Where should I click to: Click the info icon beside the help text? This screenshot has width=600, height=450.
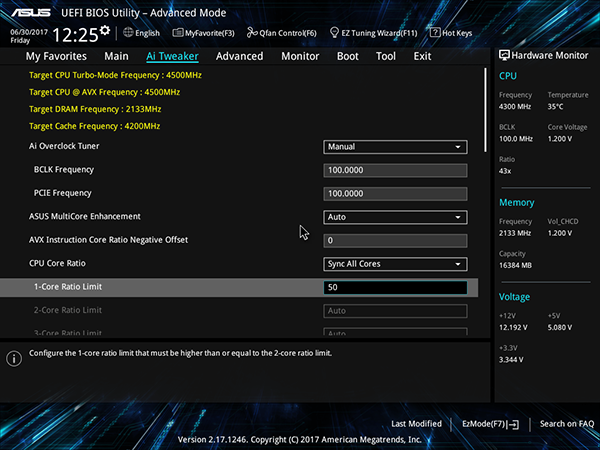14,359
